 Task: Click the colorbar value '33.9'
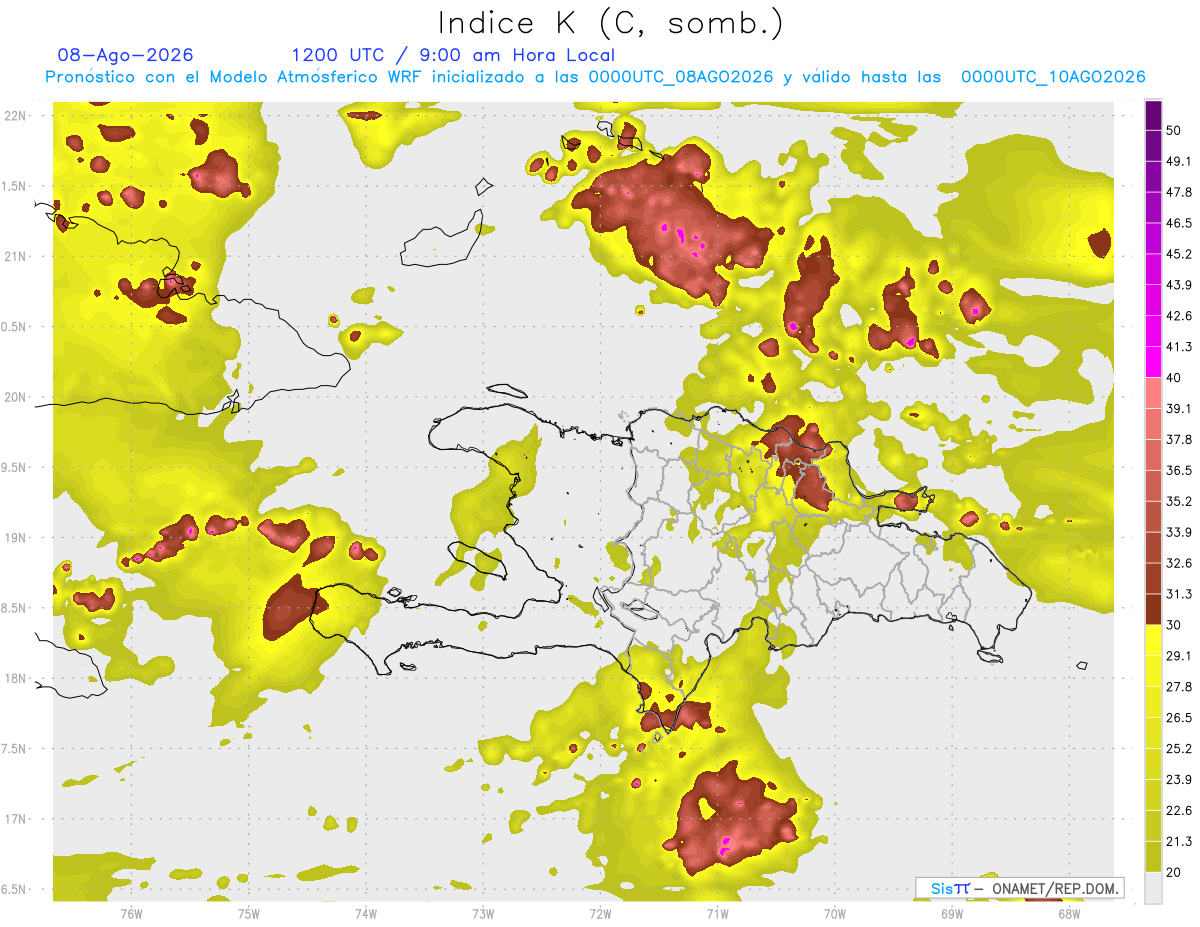click(1179, 532)
